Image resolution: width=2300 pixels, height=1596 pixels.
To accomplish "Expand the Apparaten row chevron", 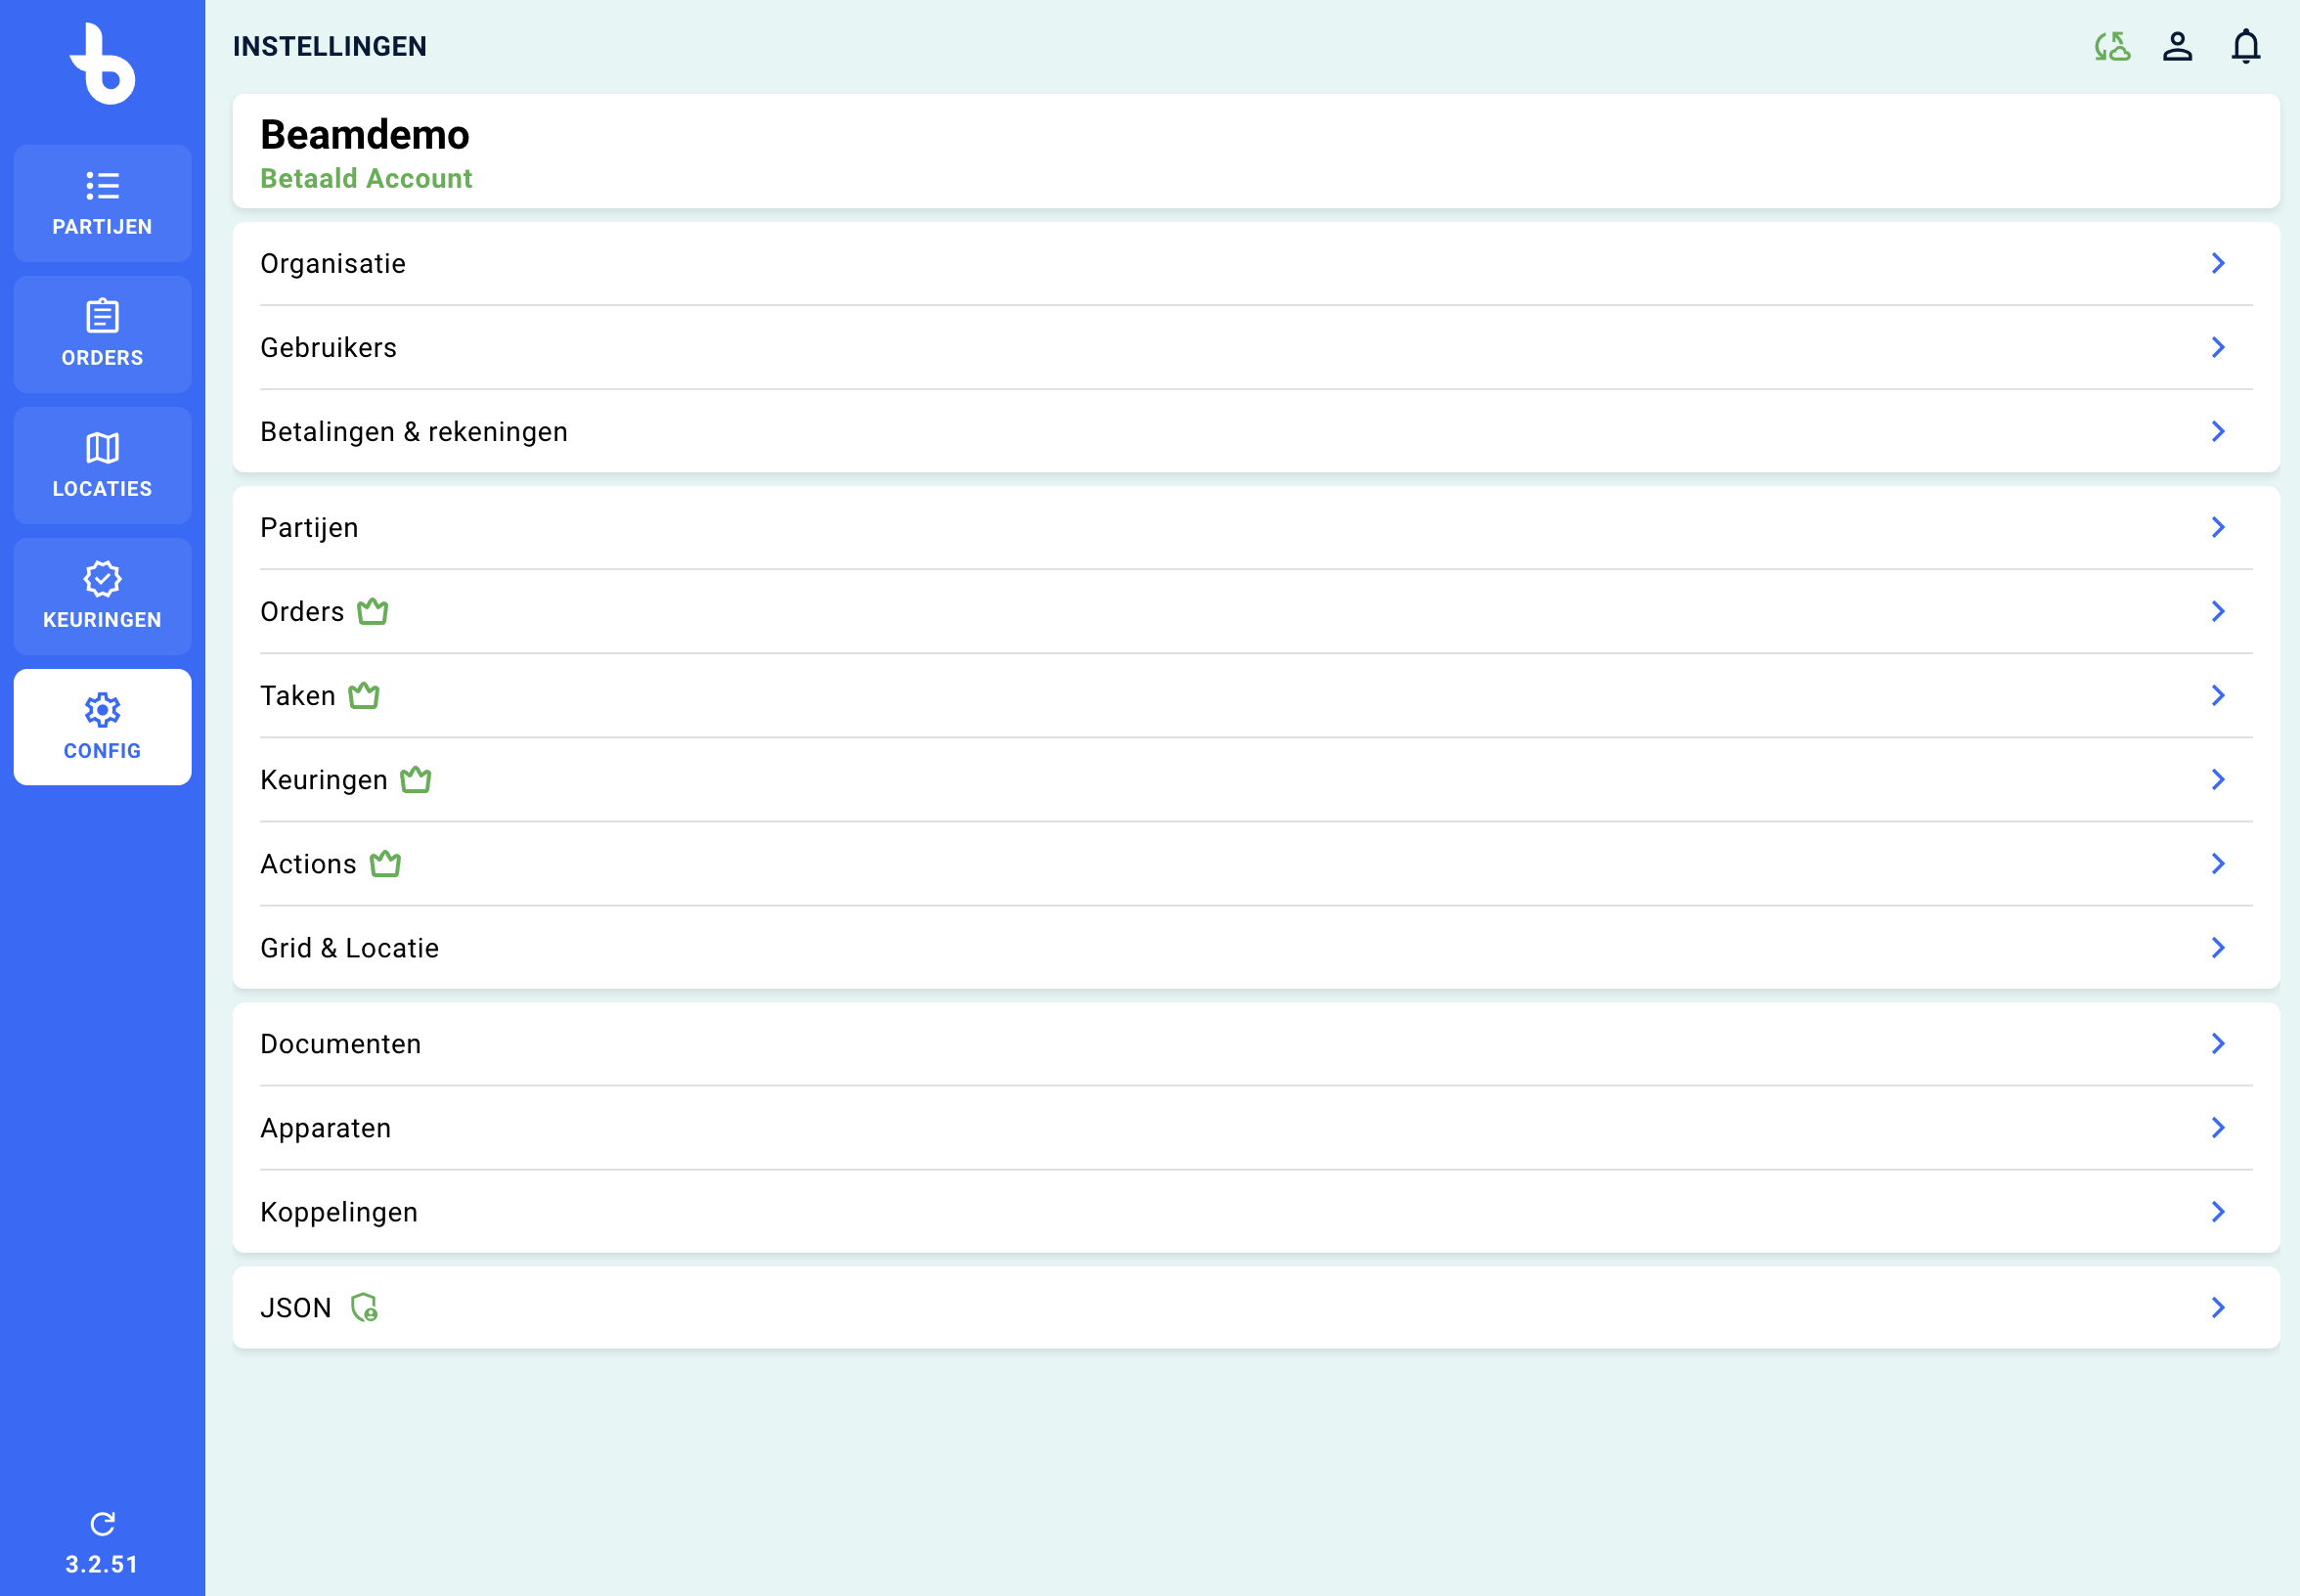I will click(2217, 1127).
